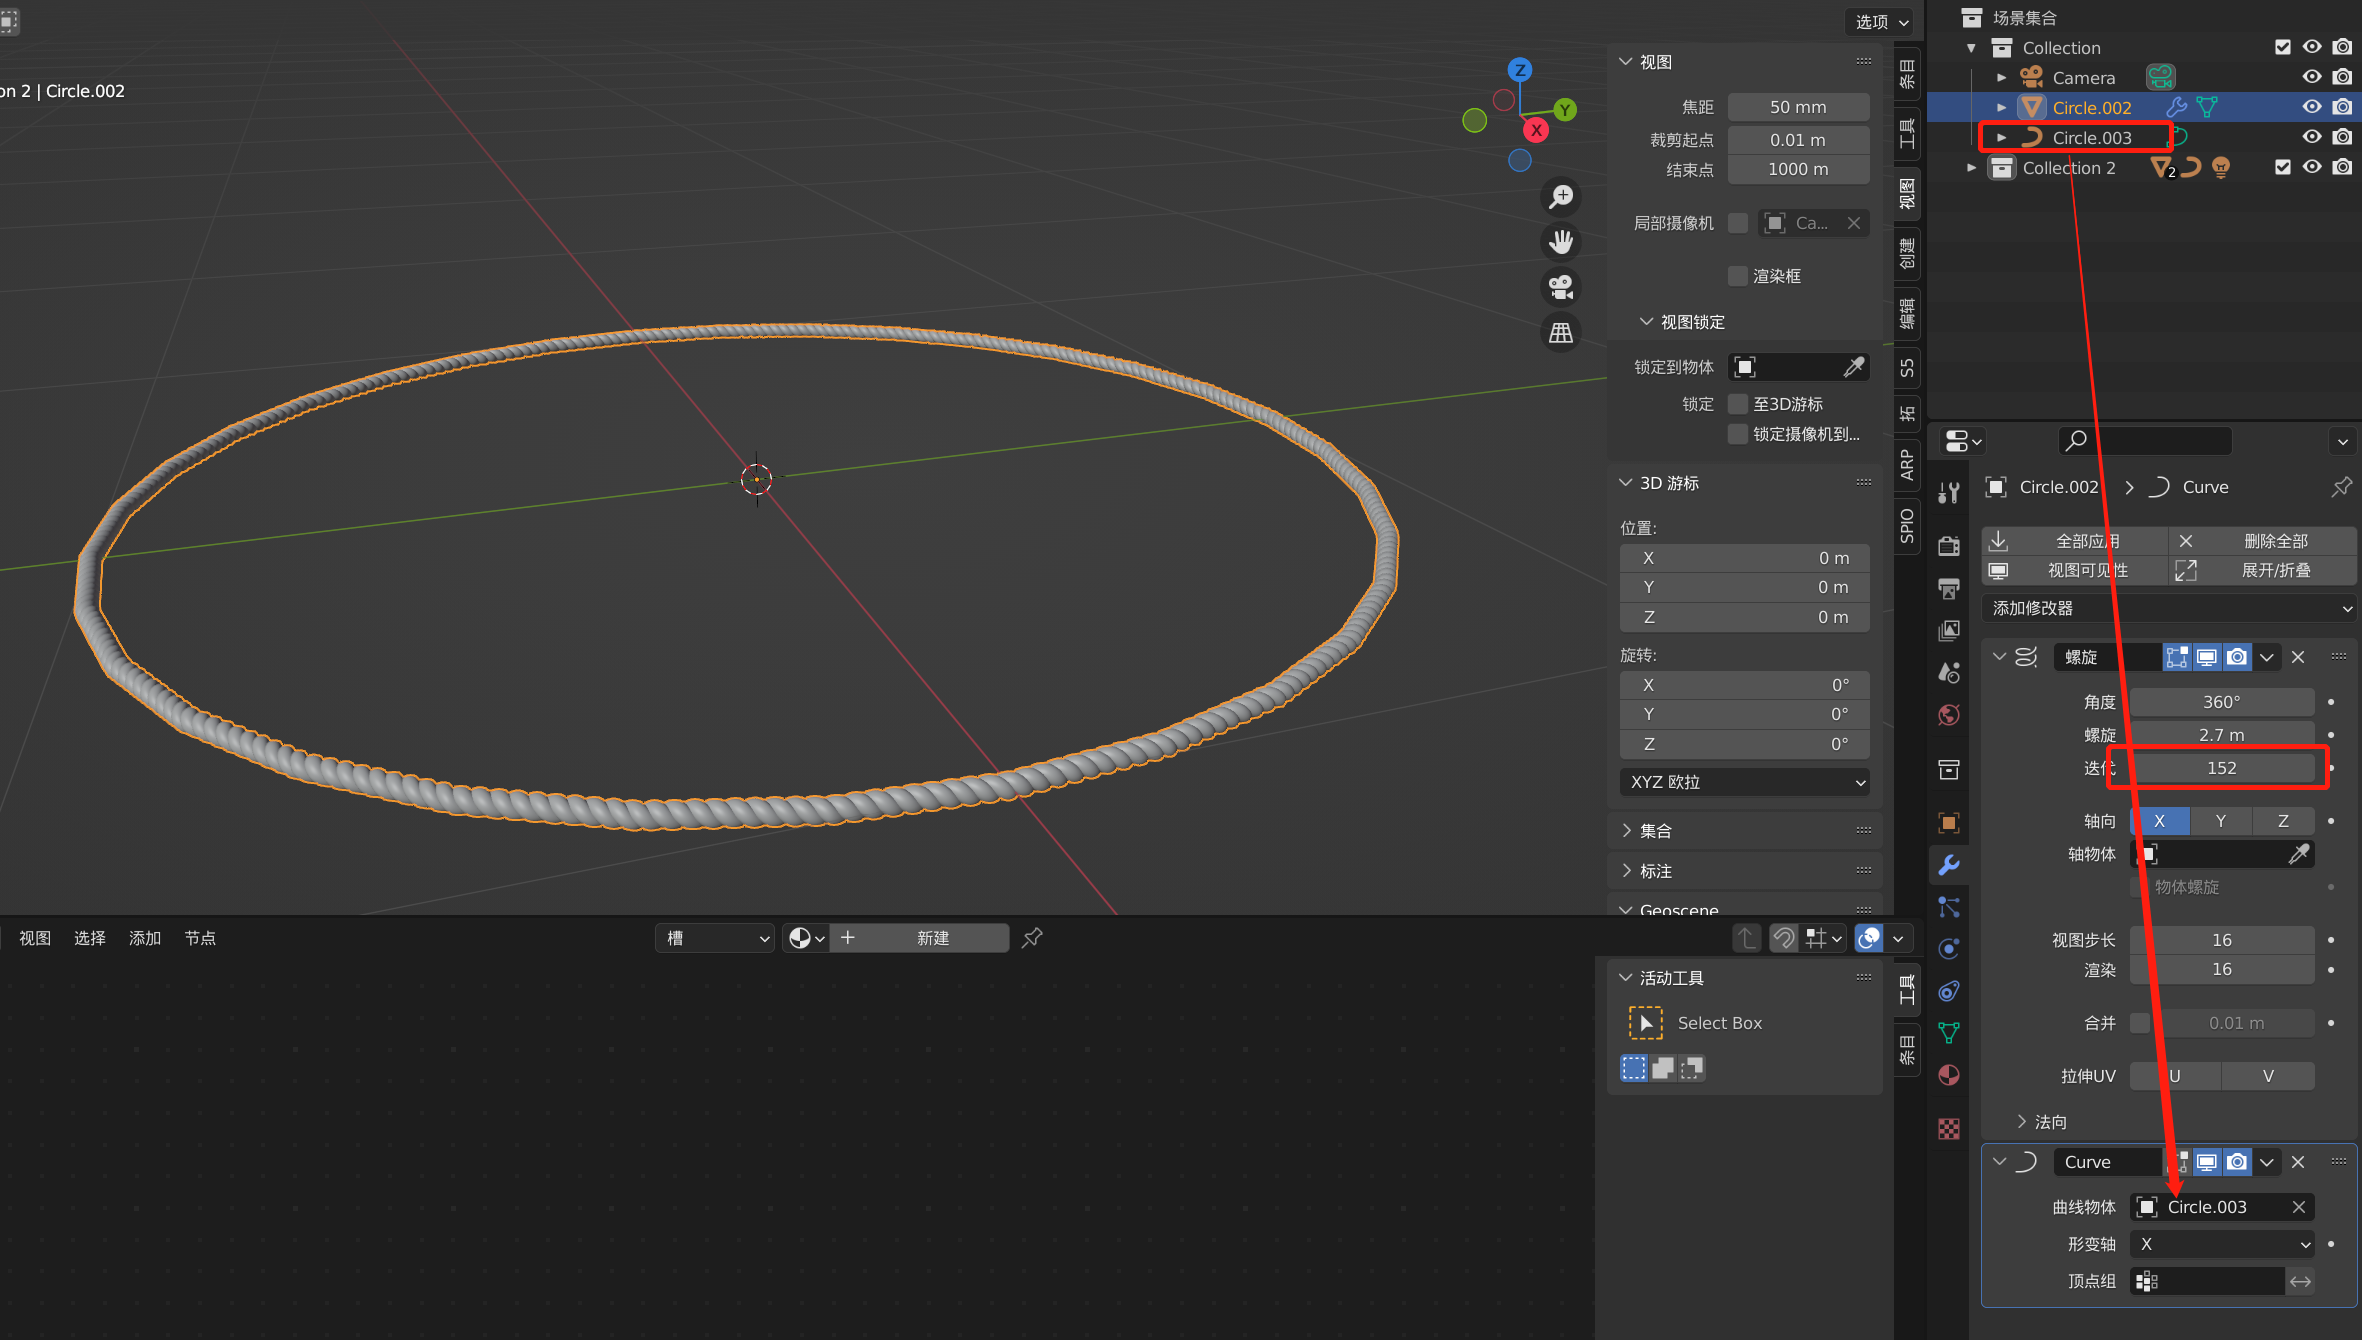Expand the 法向 section of the Screw modifier

(2048, 1121)
